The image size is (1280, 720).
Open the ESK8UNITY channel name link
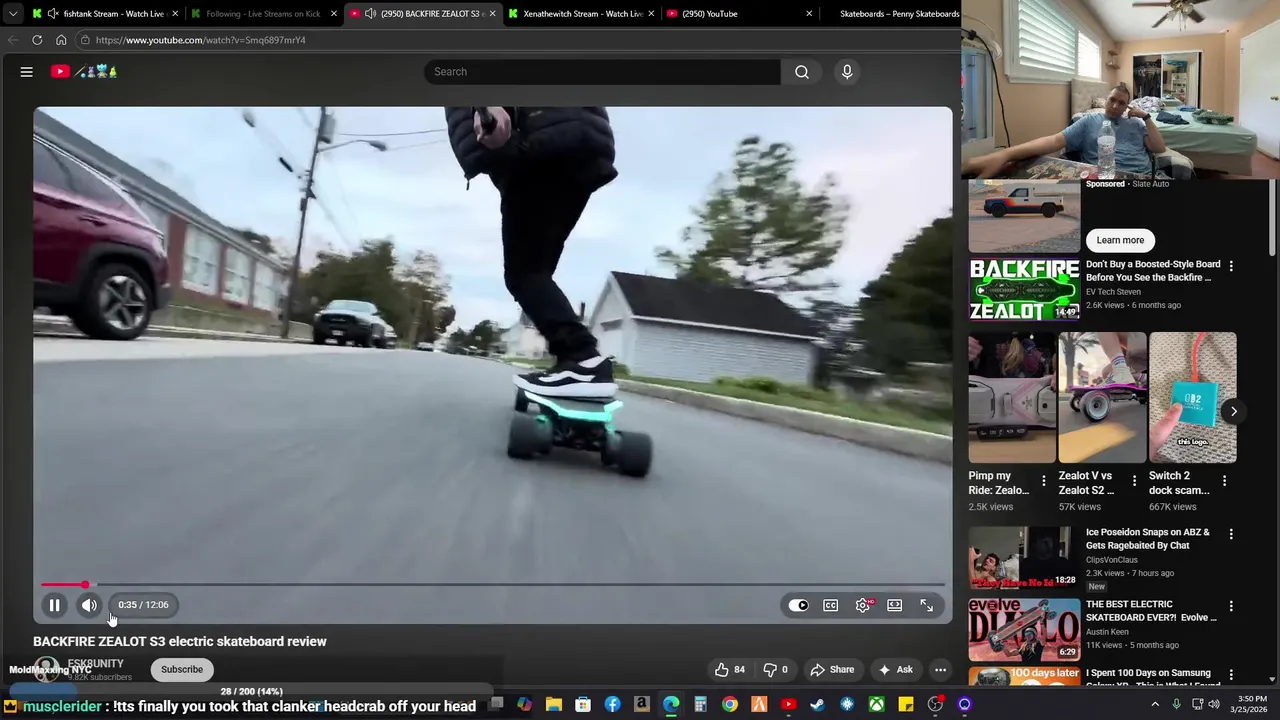[96, 664]
